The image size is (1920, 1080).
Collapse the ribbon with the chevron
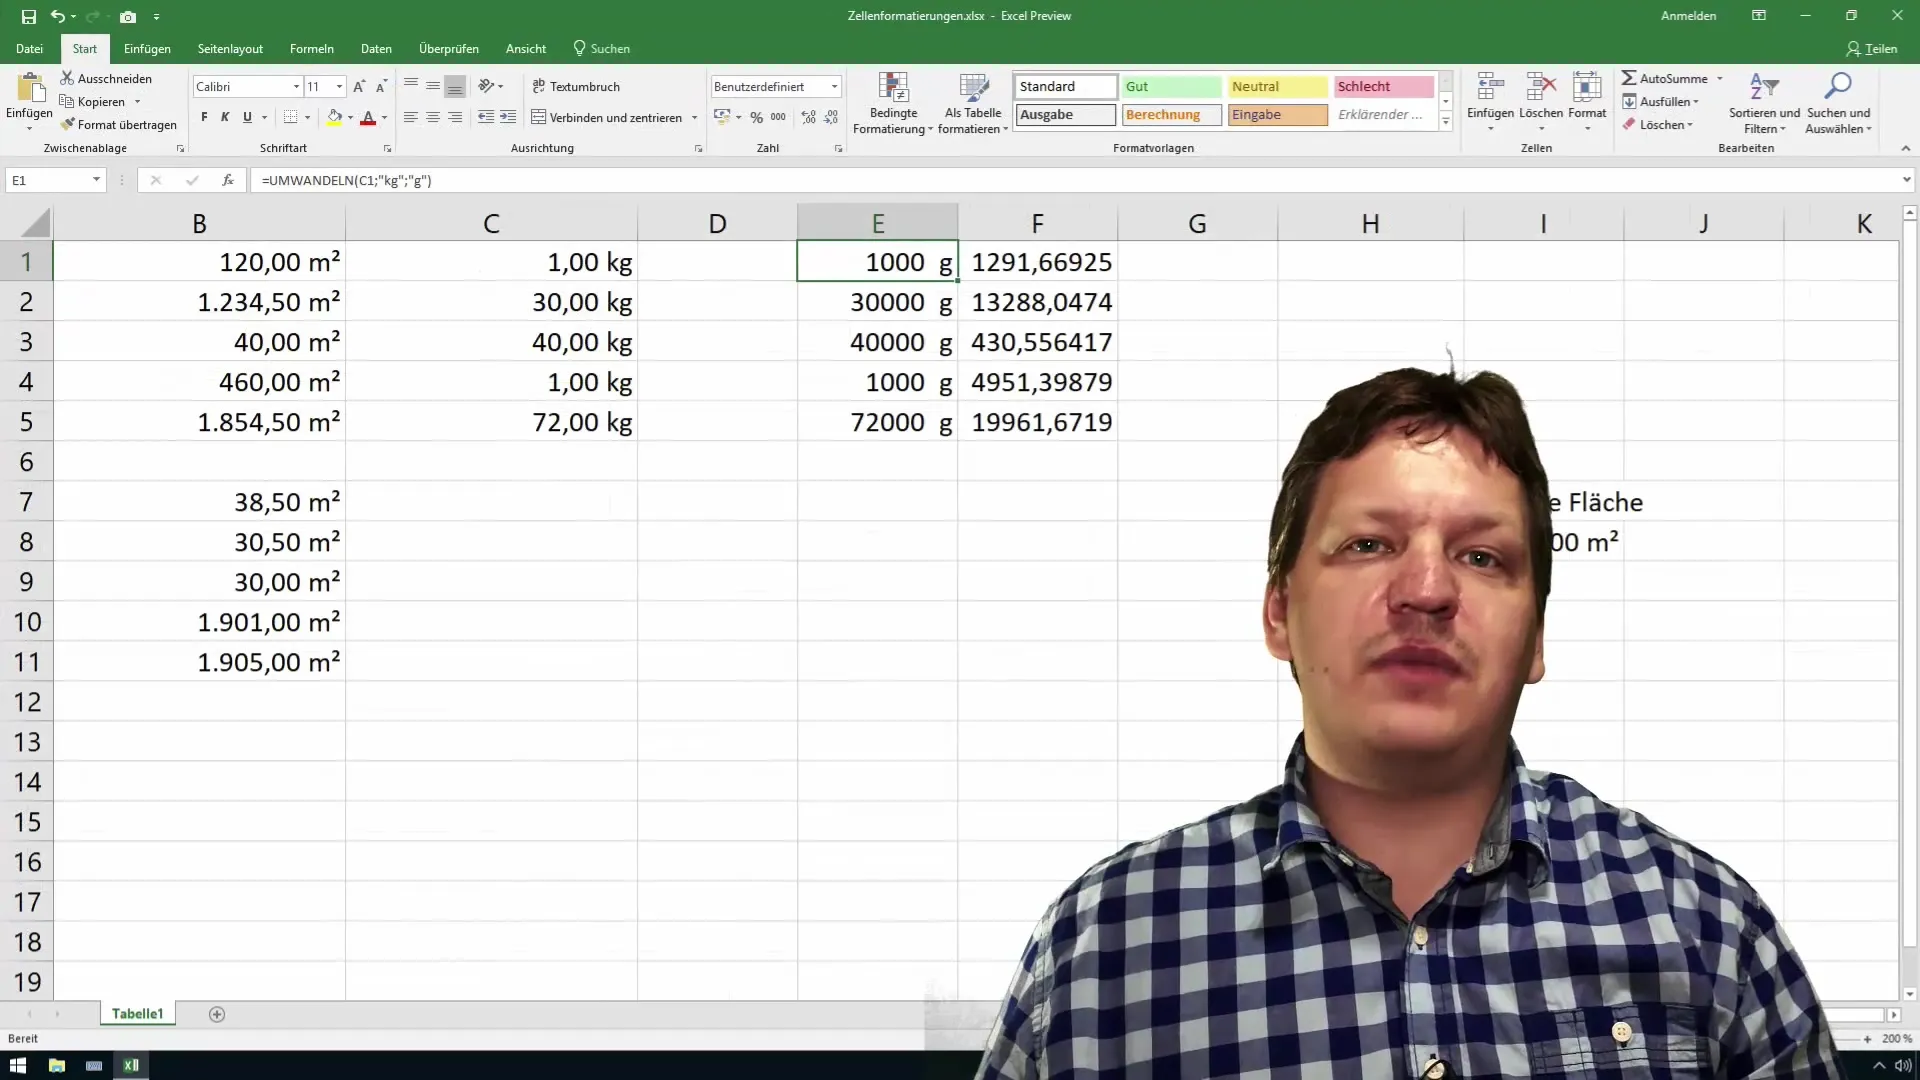(x=1905, y=148)
